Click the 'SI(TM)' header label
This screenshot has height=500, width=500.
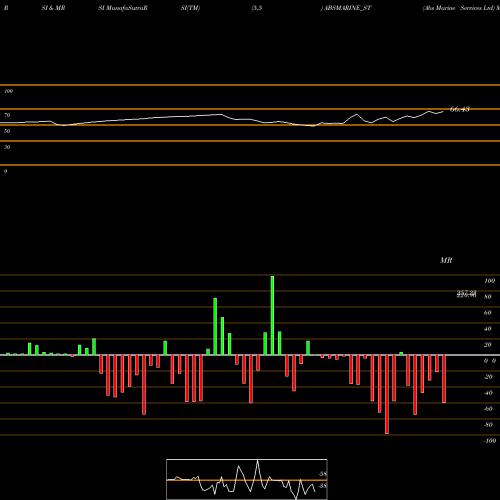(190, 8)
